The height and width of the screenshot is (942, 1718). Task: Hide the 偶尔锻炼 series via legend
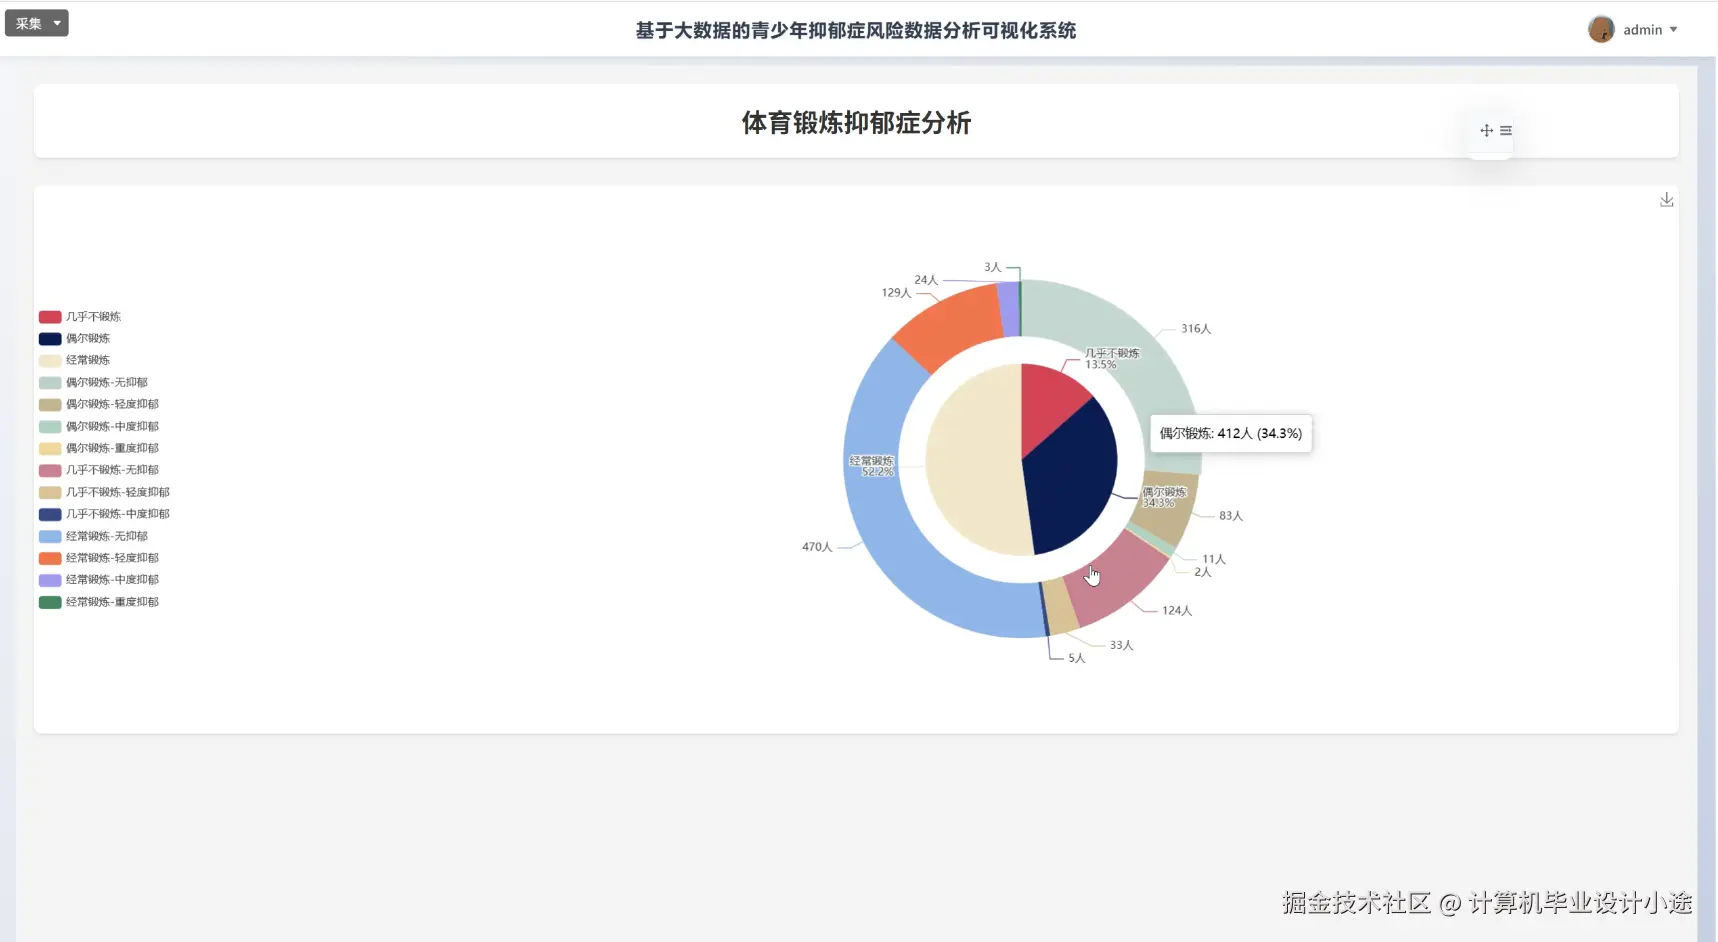tap(88, 338)
